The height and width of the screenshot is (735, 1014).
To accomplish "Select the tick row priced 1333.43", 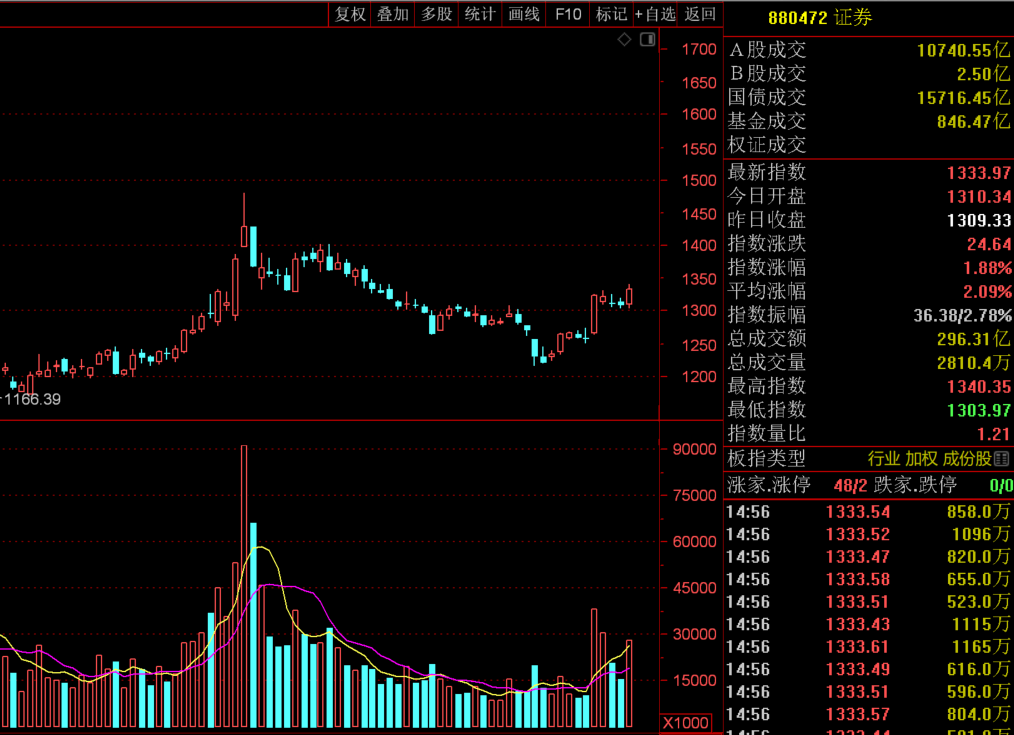I will (868, 624).
